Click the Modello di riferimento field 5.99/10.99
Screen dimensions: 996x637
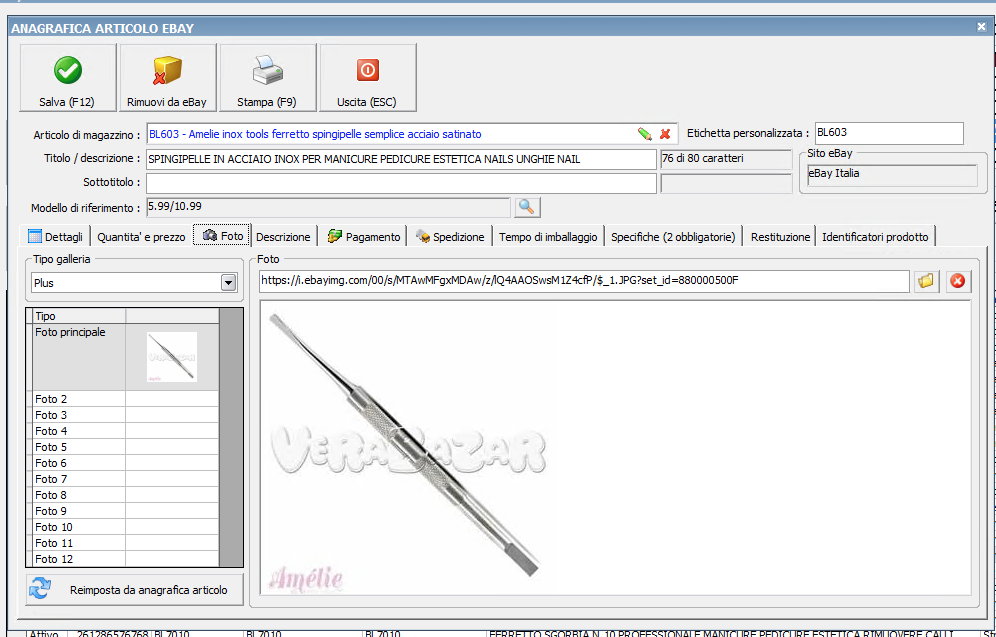tap(328, 207)
